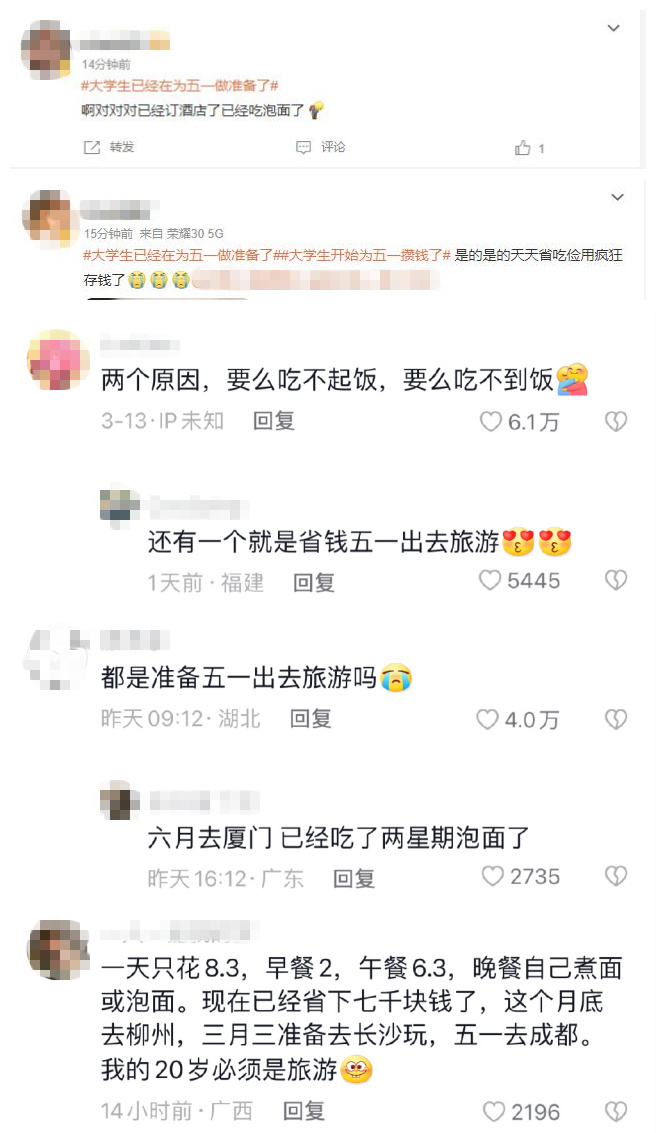Image resolution: width=656 pixels, height=1133 pixels.
Task: Tap heart on the 2735-like 广东 reply
Action: pos(492,876)
